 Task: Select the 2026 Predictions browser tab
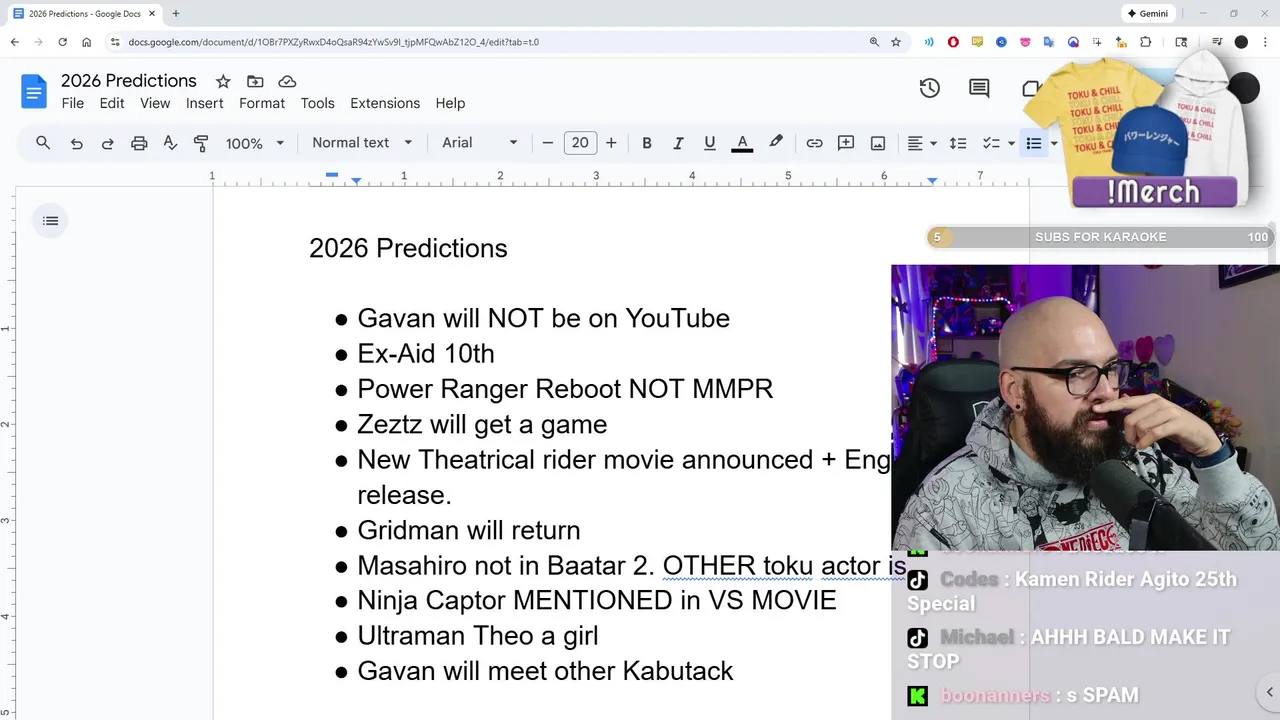[x=84, y=14]
